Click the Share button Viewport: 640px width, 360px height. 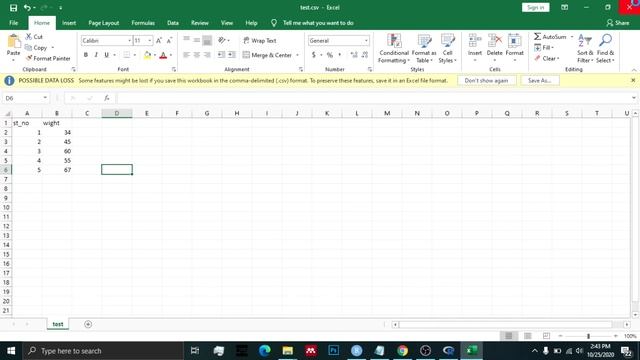click(x=618, y=23)
